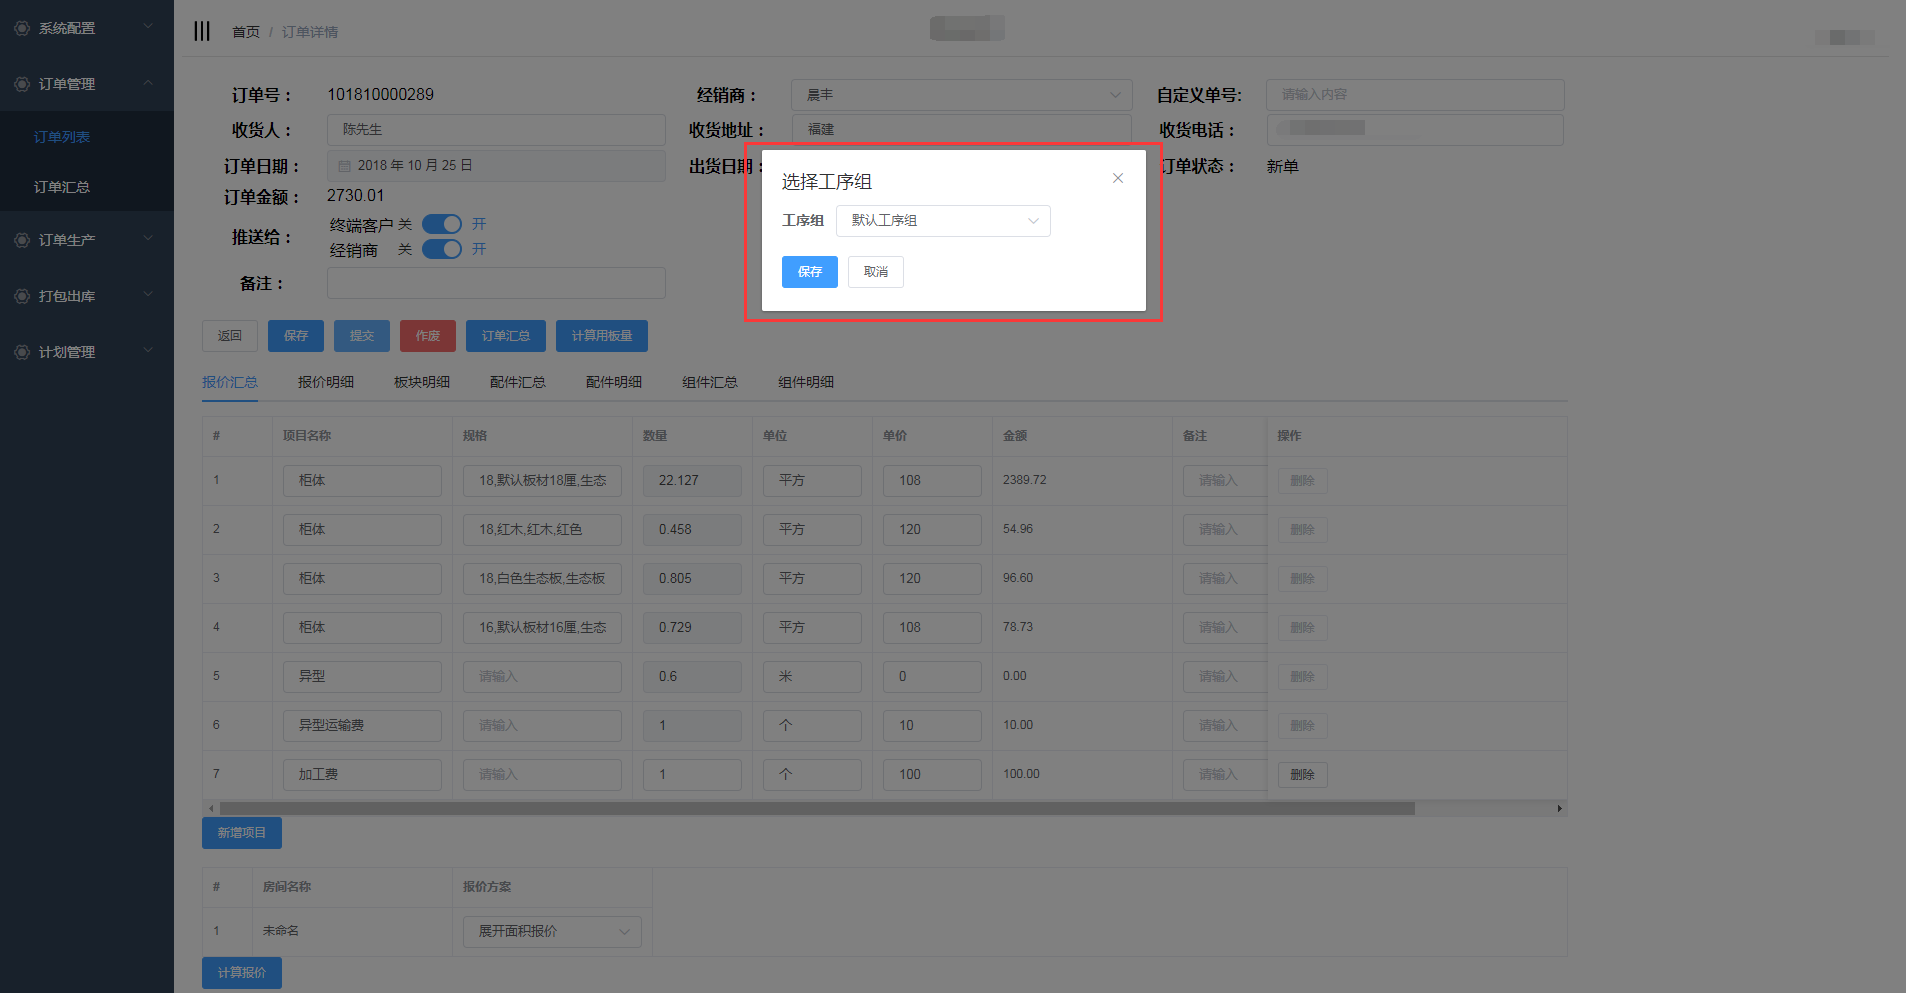
Task: Close the 选择工序组 dialog with X
Action: (1118, 178)
